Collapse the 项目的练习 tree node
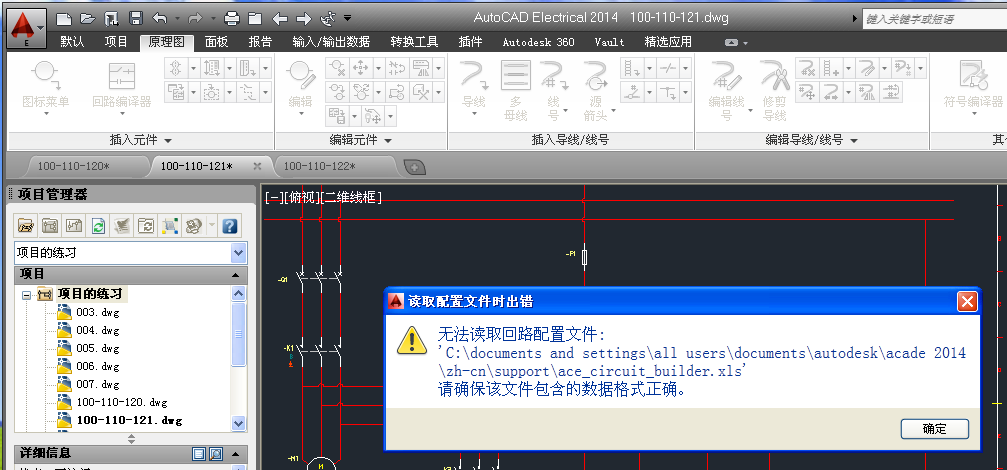Screen dimensions: 1007x470 (27, 294)
